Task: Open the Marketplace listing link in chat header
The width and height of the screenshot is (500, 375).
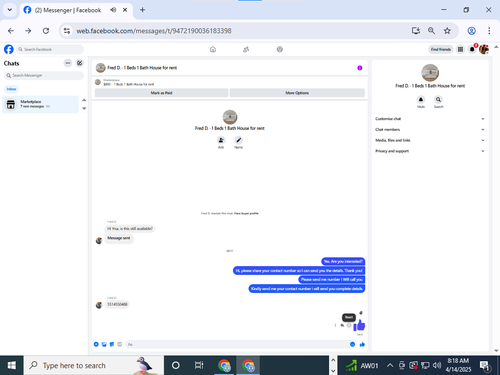Action: (129, 84)
